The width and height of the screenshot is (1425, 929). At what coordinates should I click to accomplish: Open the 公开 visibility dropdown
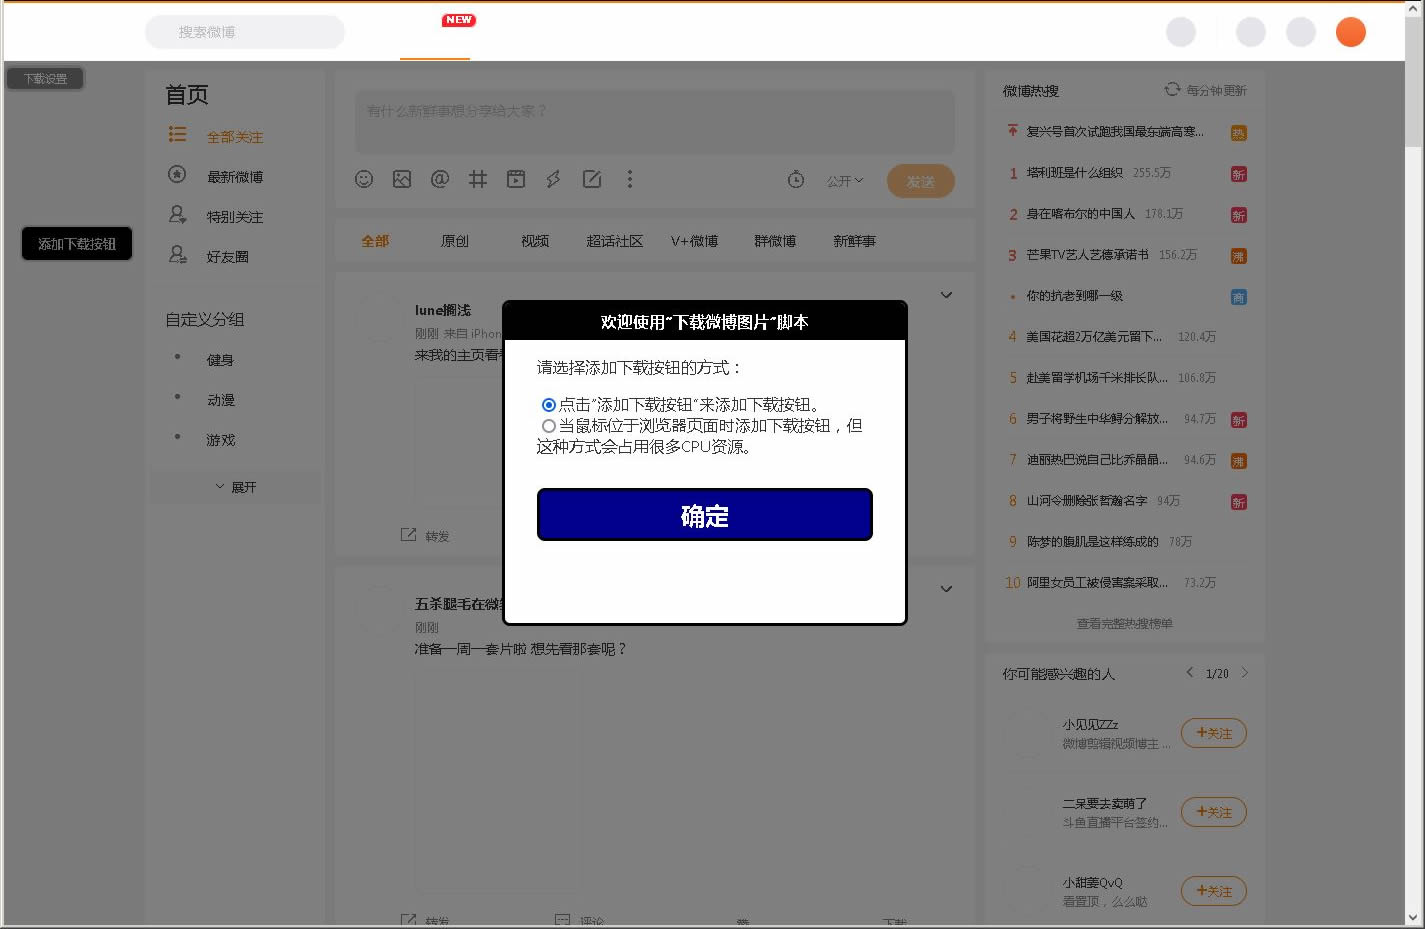point(845,181)
